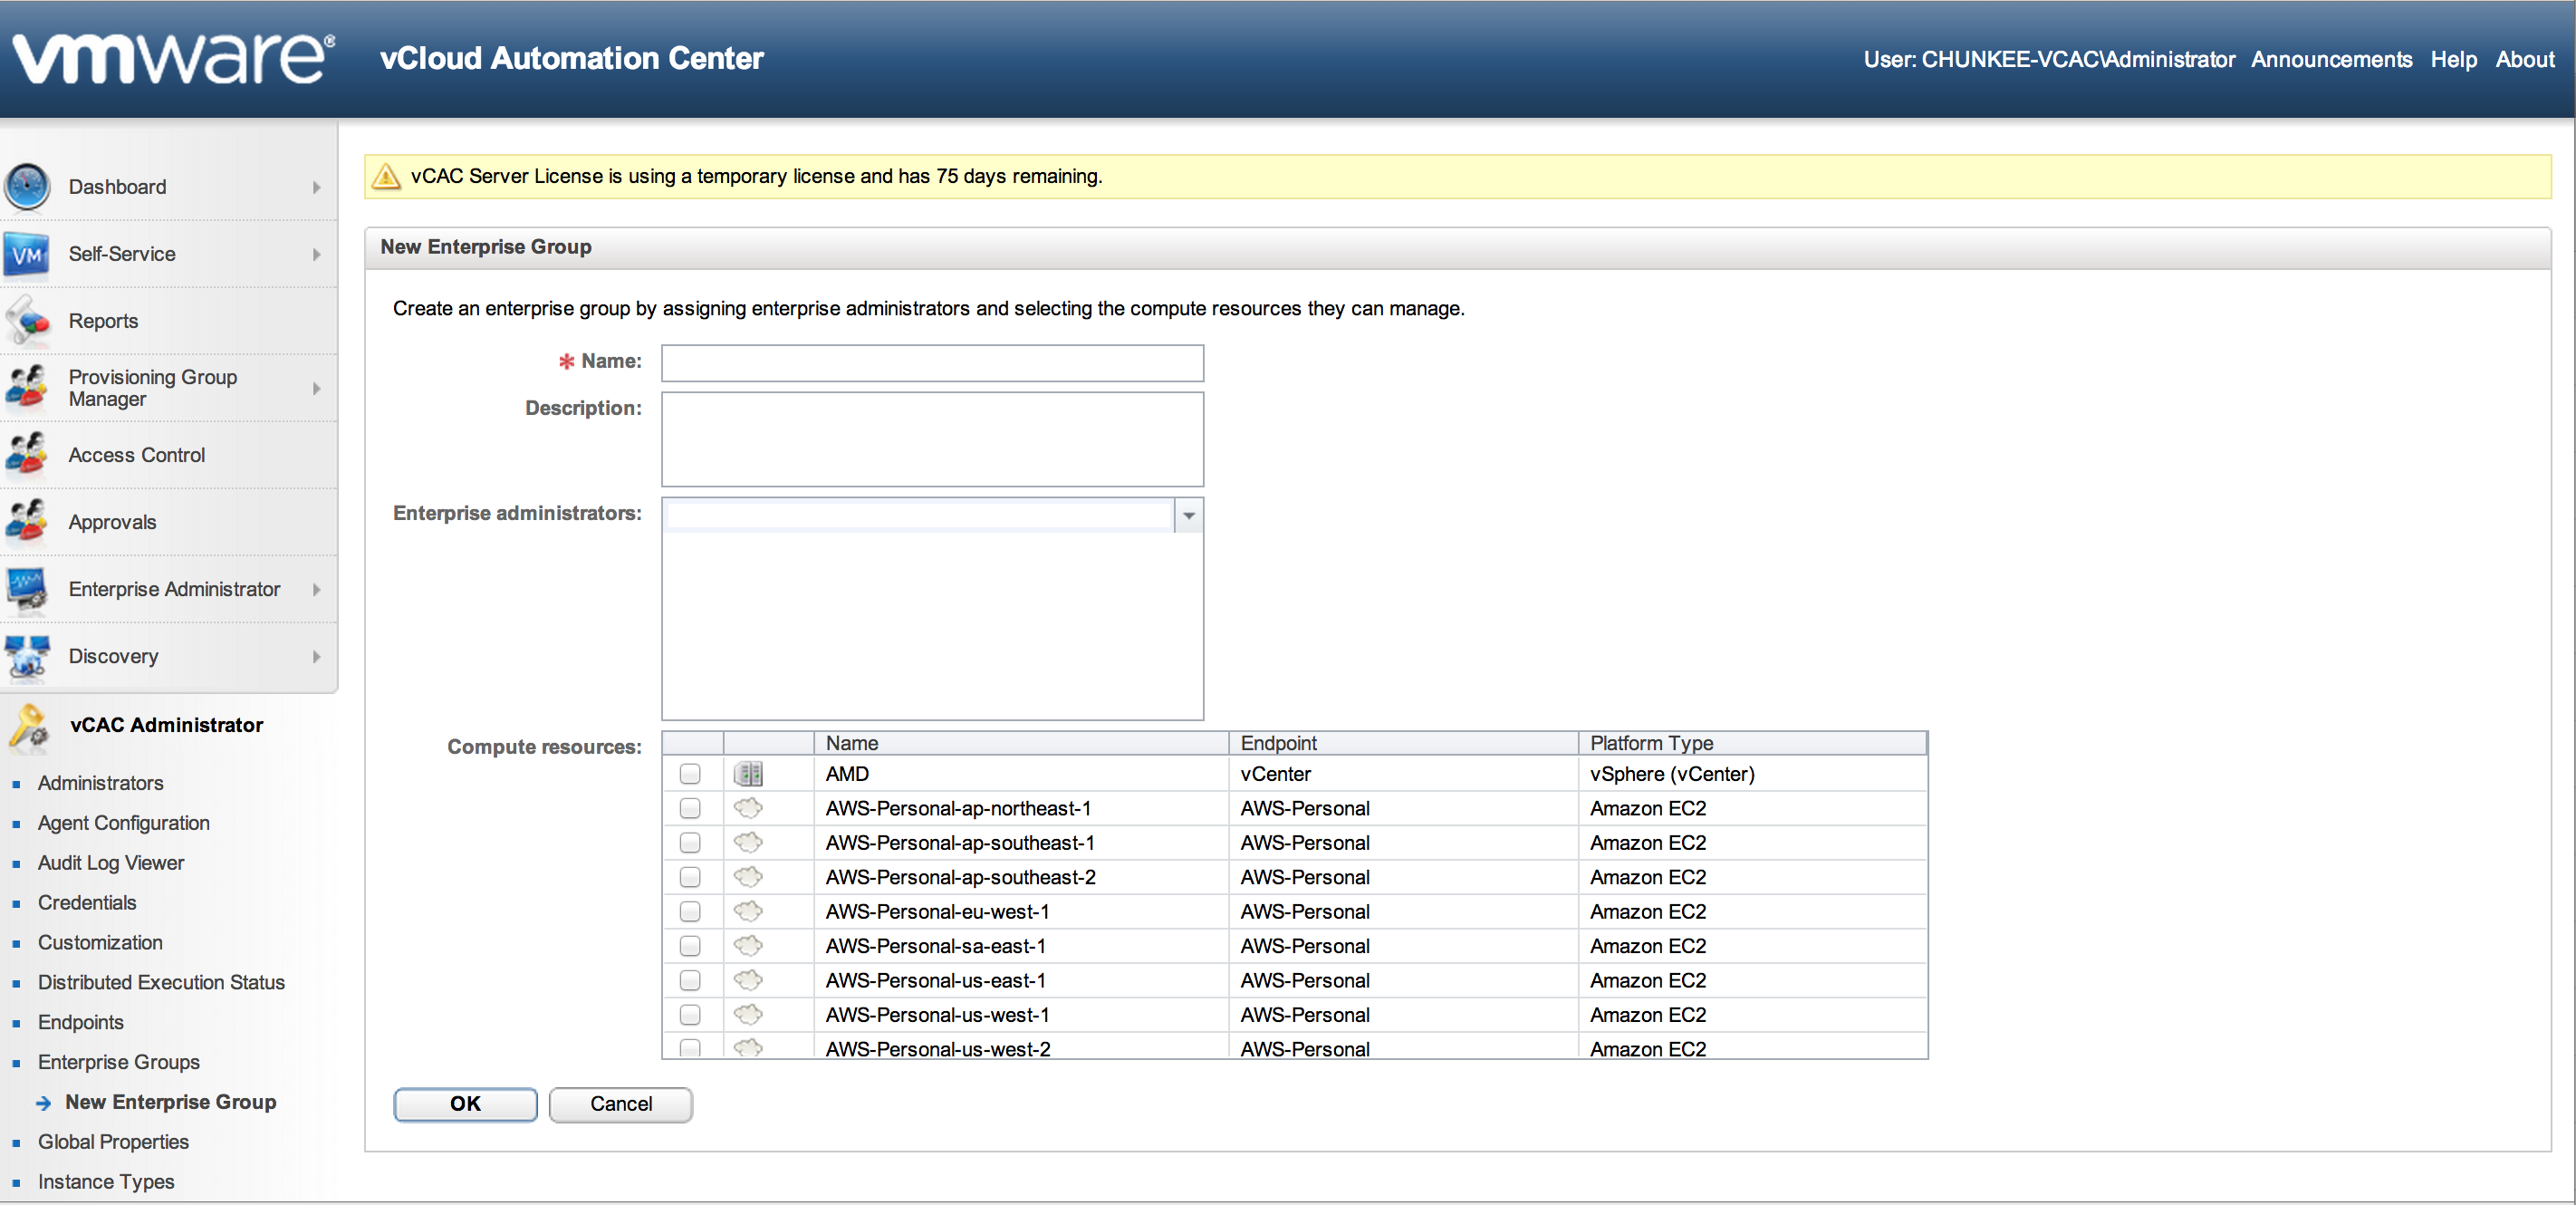Open the Enterprise administrators dropdown arrow
This screenshot has height=1205, width=2576.
coord(1188,515)
